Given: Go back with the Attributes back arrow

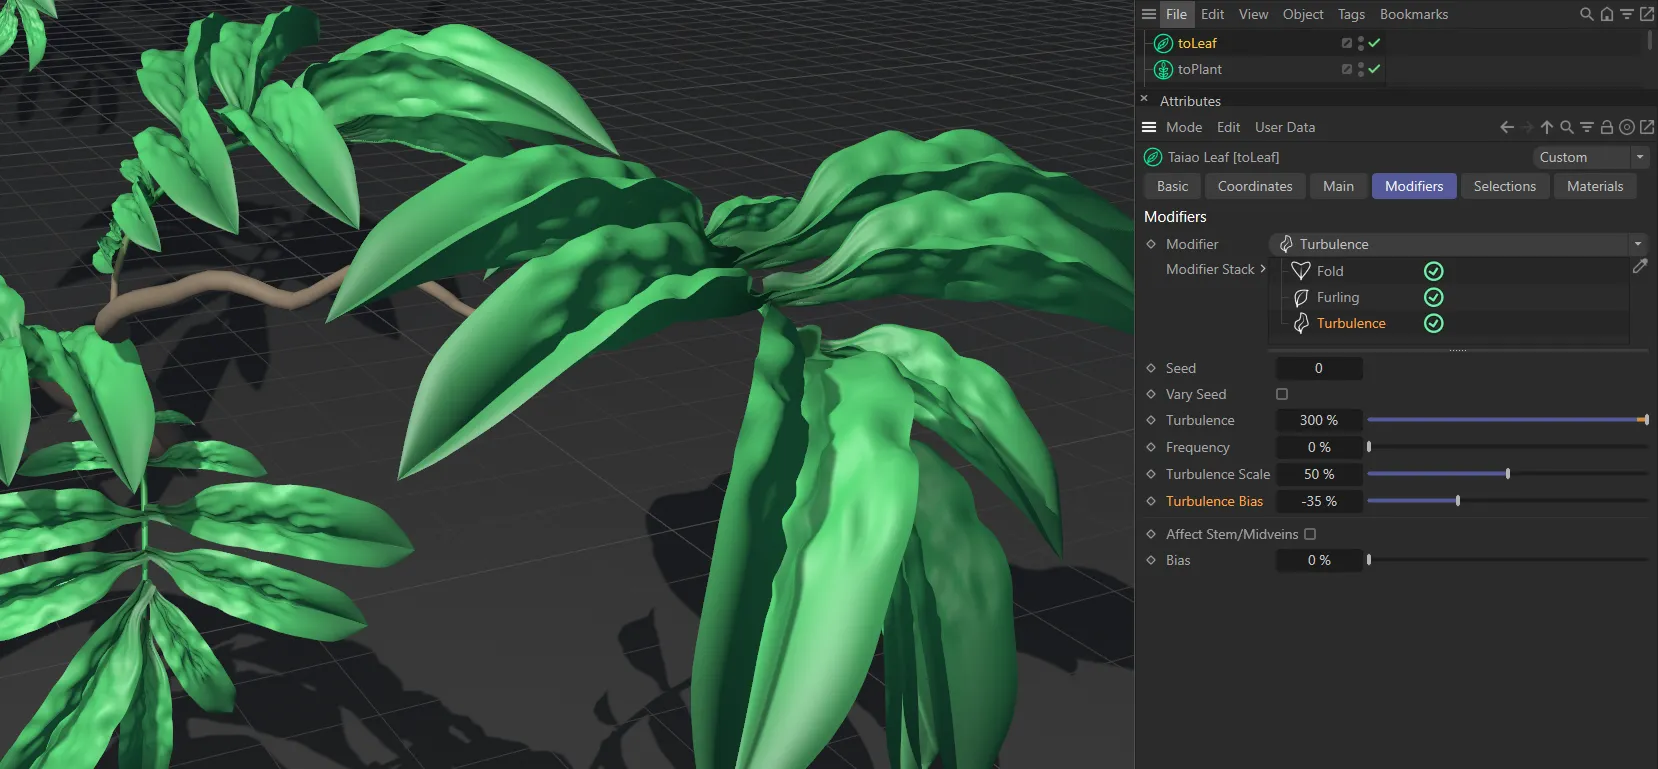Looking at the screenshot, I should (1507, 127).
